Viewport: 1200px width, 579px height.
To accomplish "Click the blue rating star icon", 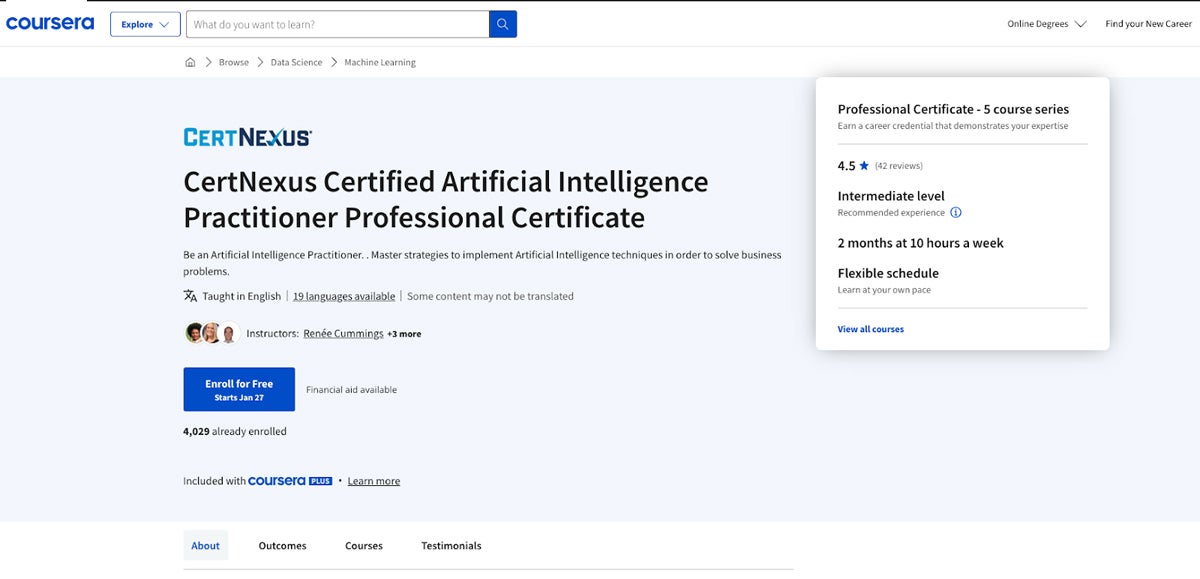I will 864,166.
